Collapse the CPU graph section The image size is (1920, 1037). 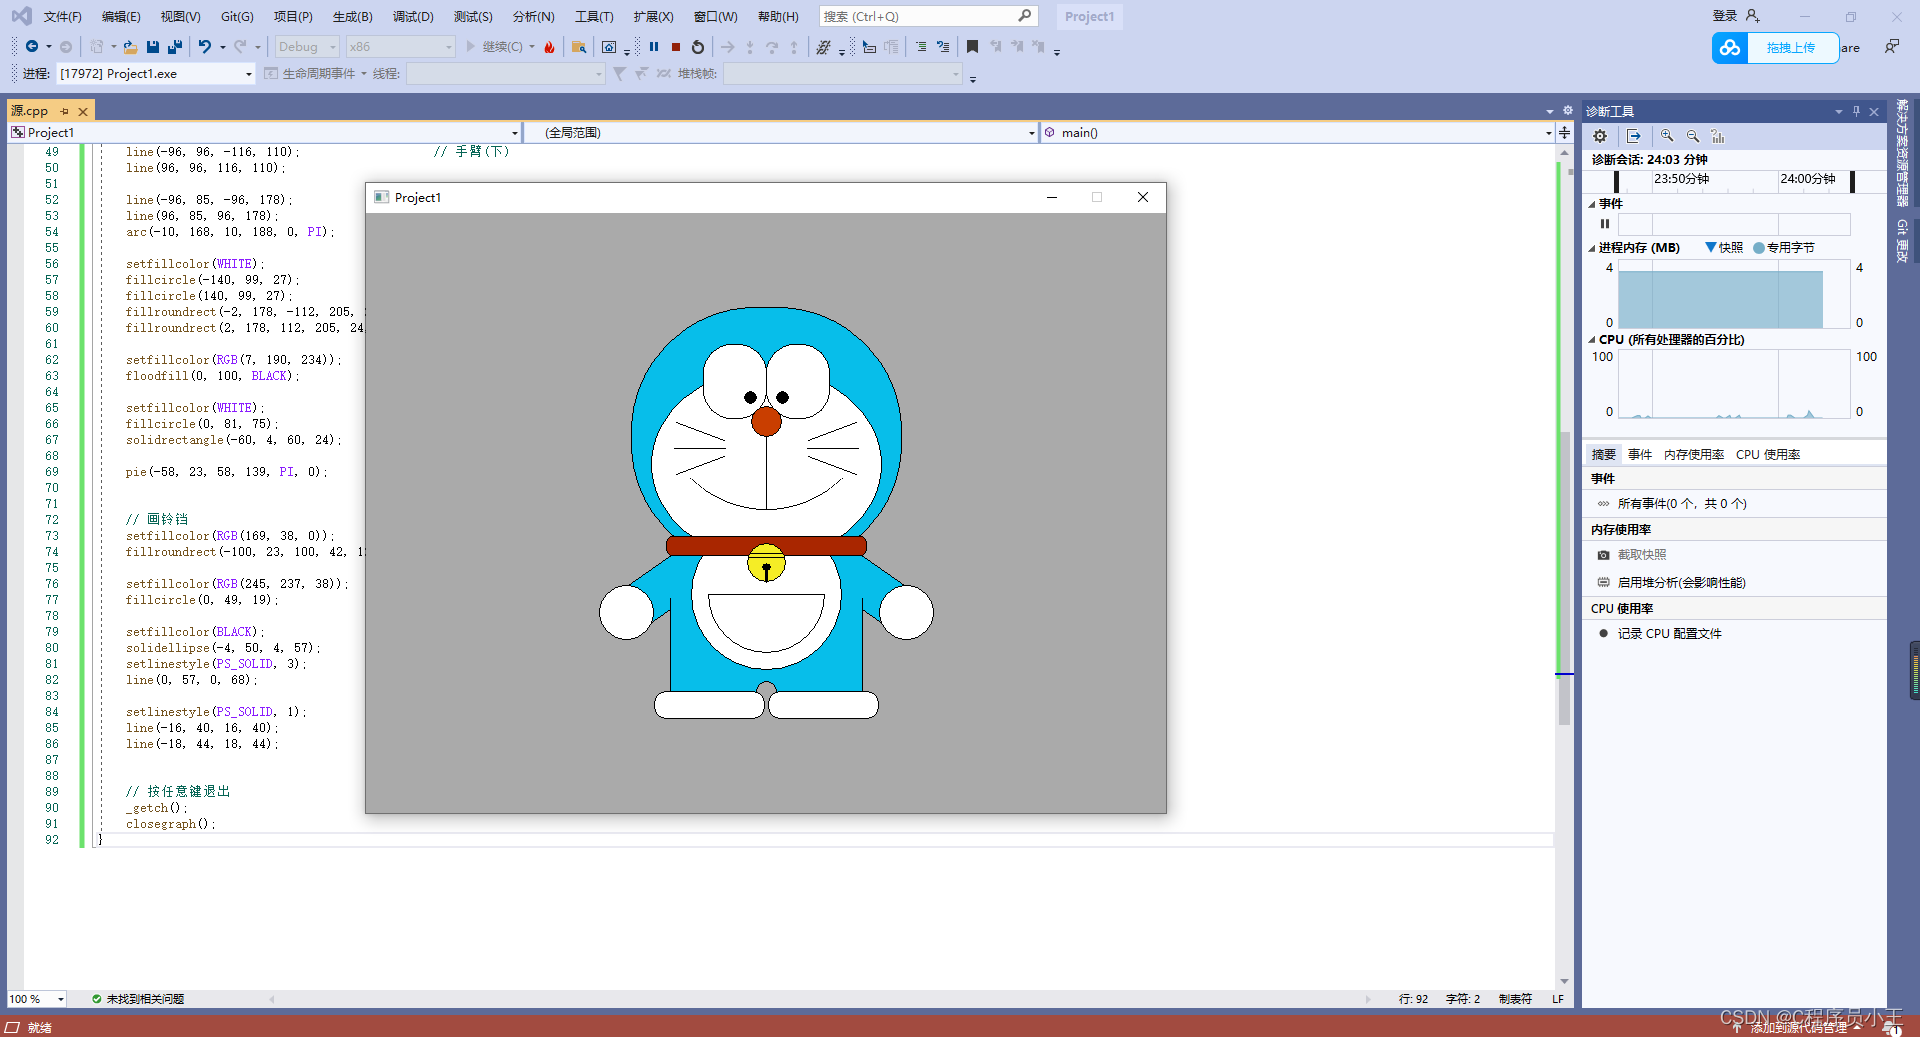pyautogui.click(x=1592, y=340)
